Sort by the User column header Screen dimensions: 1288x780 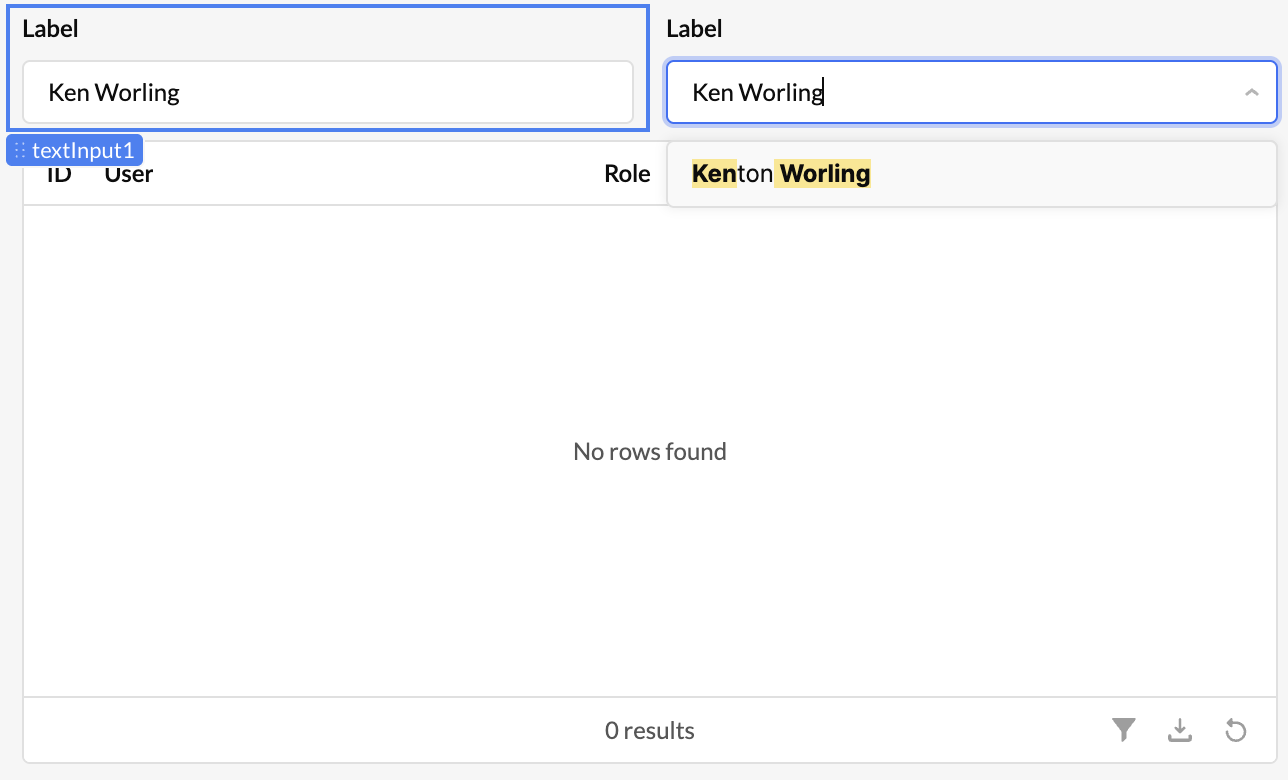coord(129,174)
